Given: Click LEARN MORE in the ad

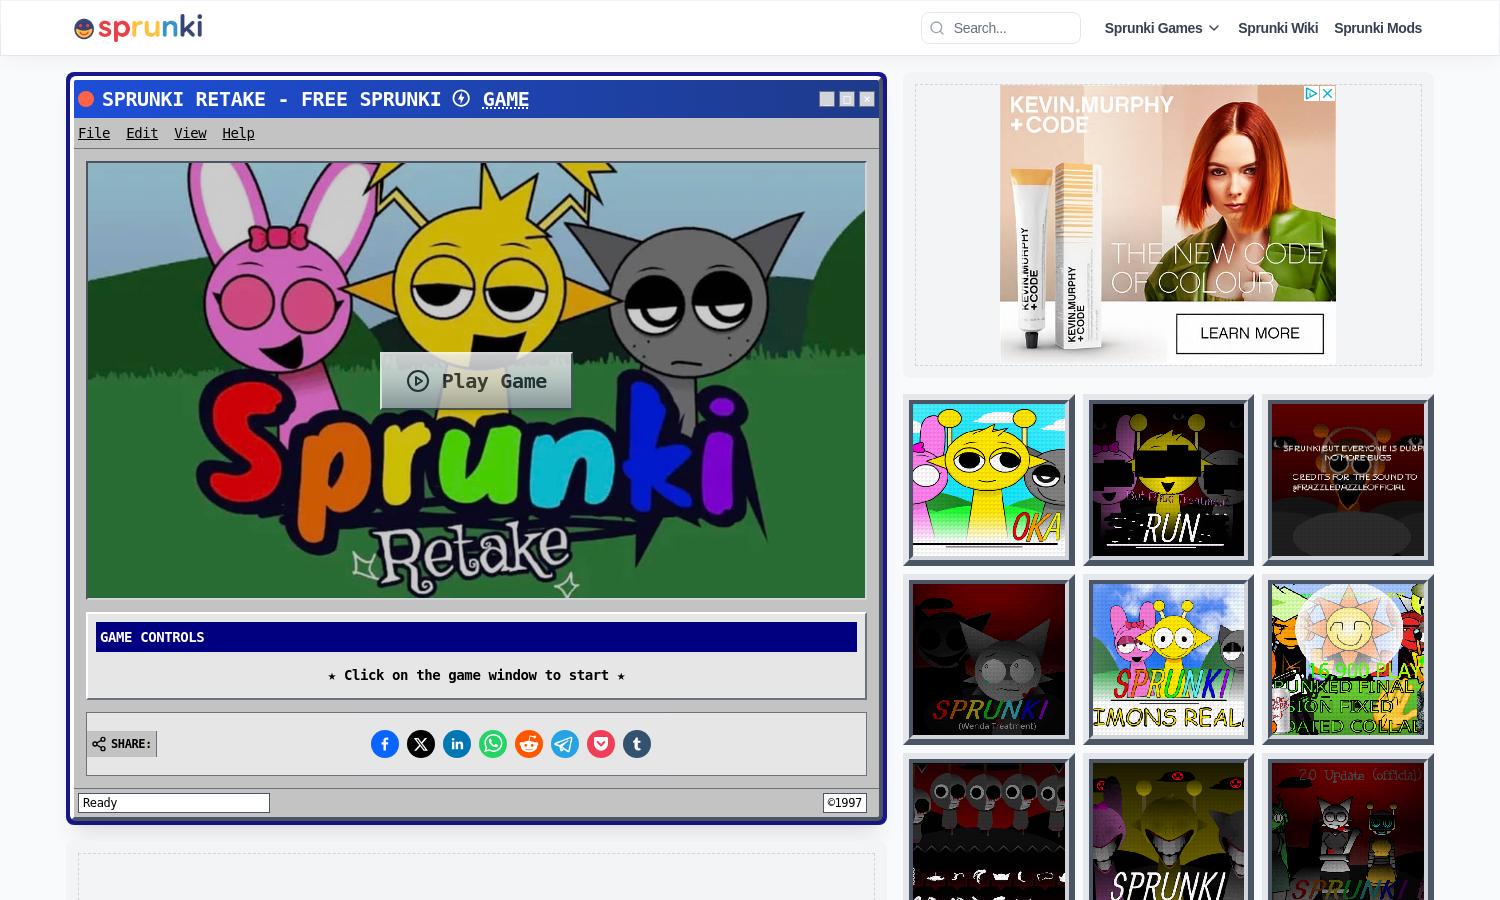Looking at the screenshot, I should click(x=1249, y=334).
